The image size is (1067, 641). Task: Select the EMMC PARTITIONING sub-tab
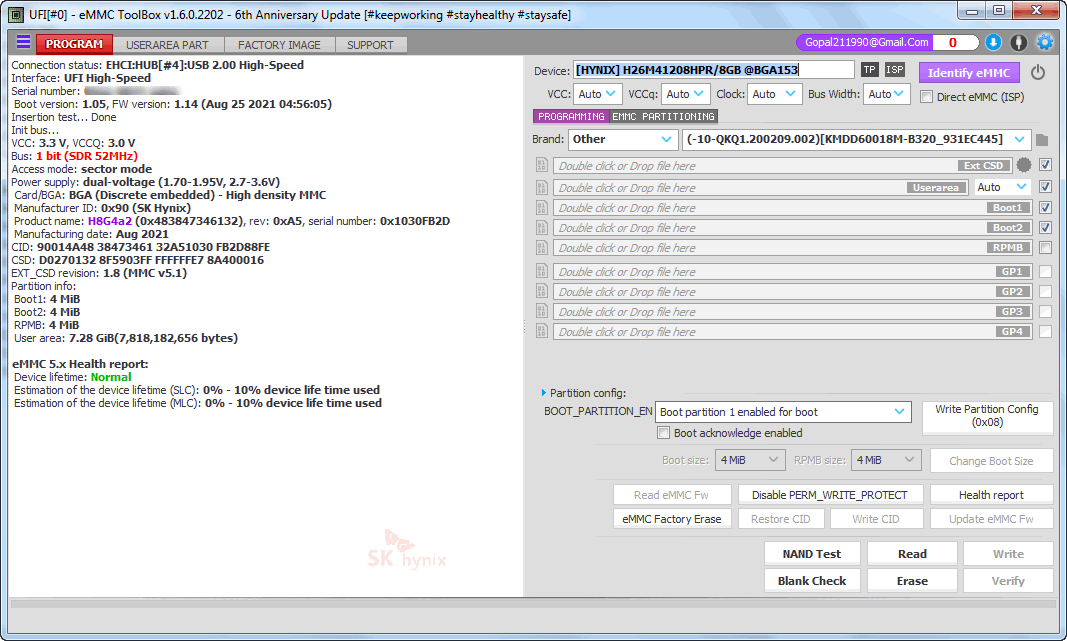point(663,116)
